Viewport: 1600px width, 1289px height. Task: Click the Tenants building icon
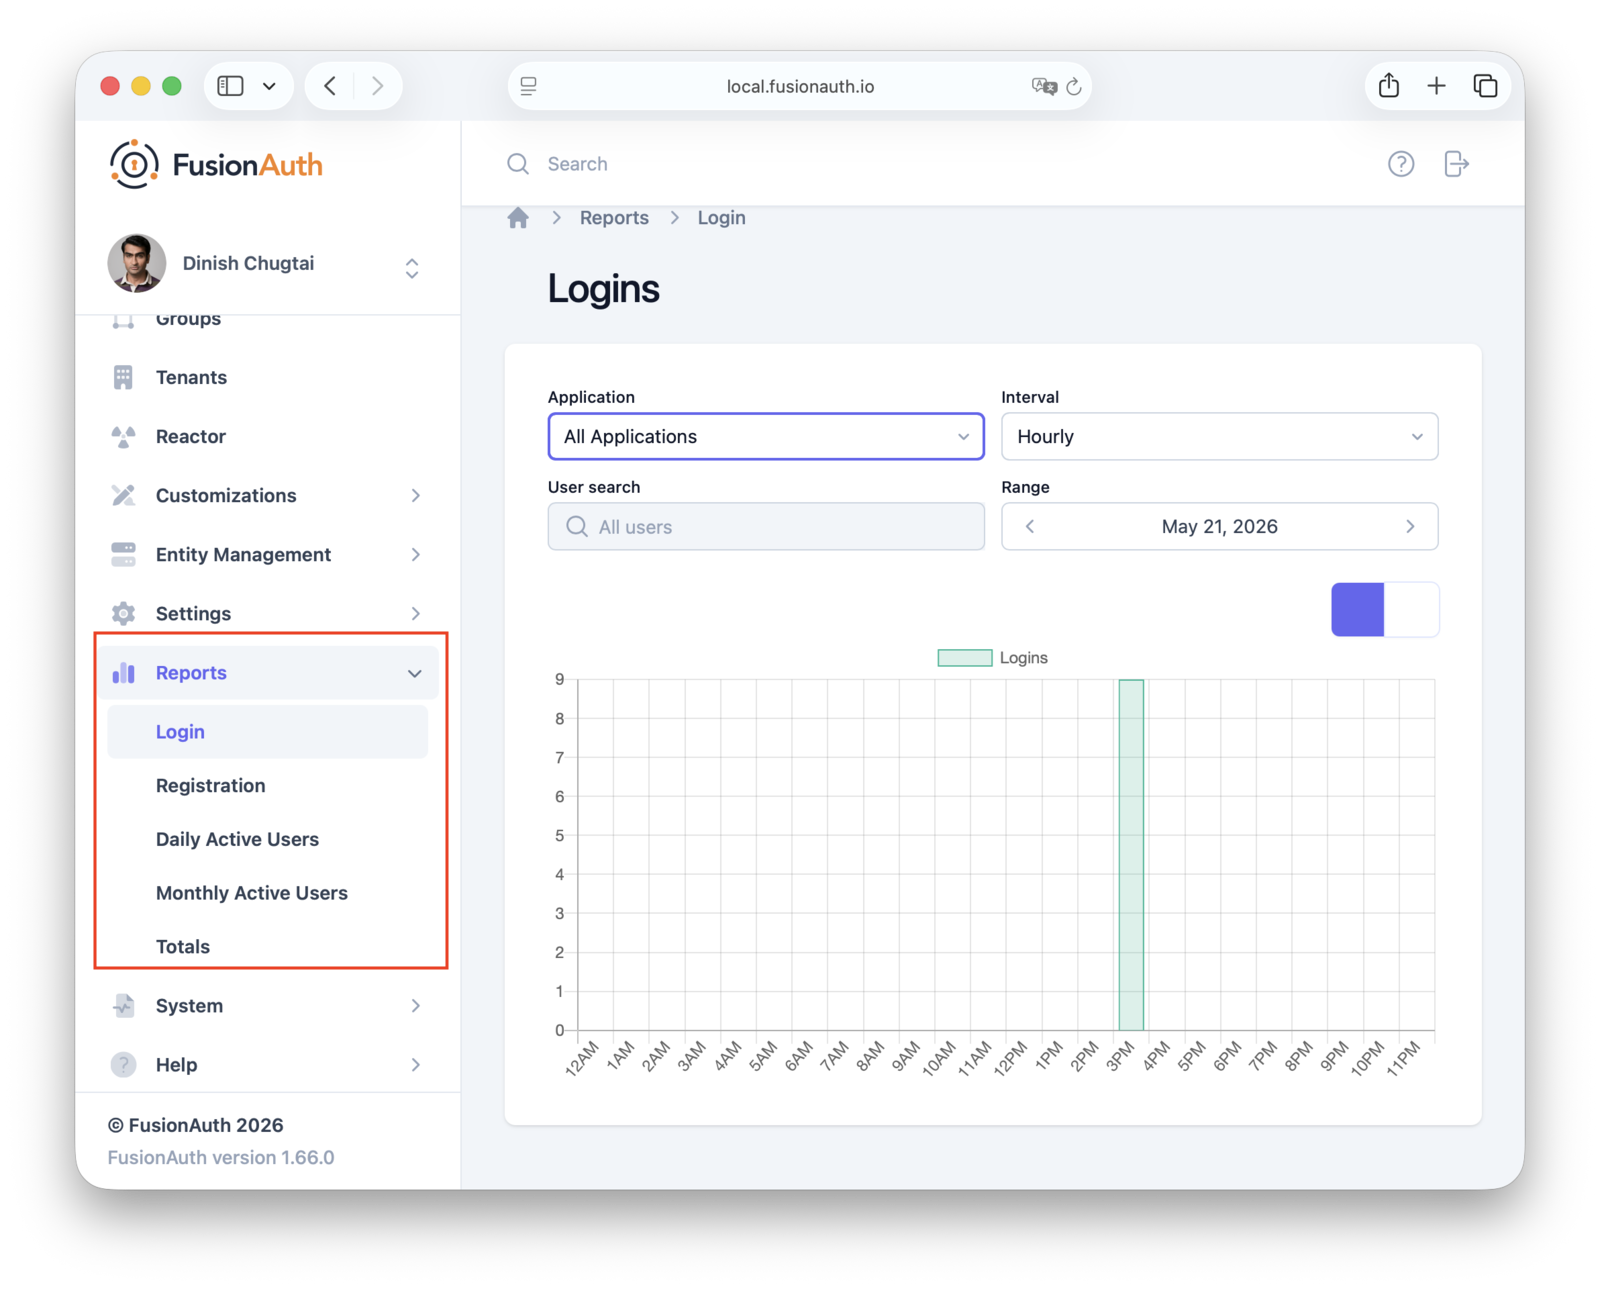pyautogui.click(x=123, y=377)
